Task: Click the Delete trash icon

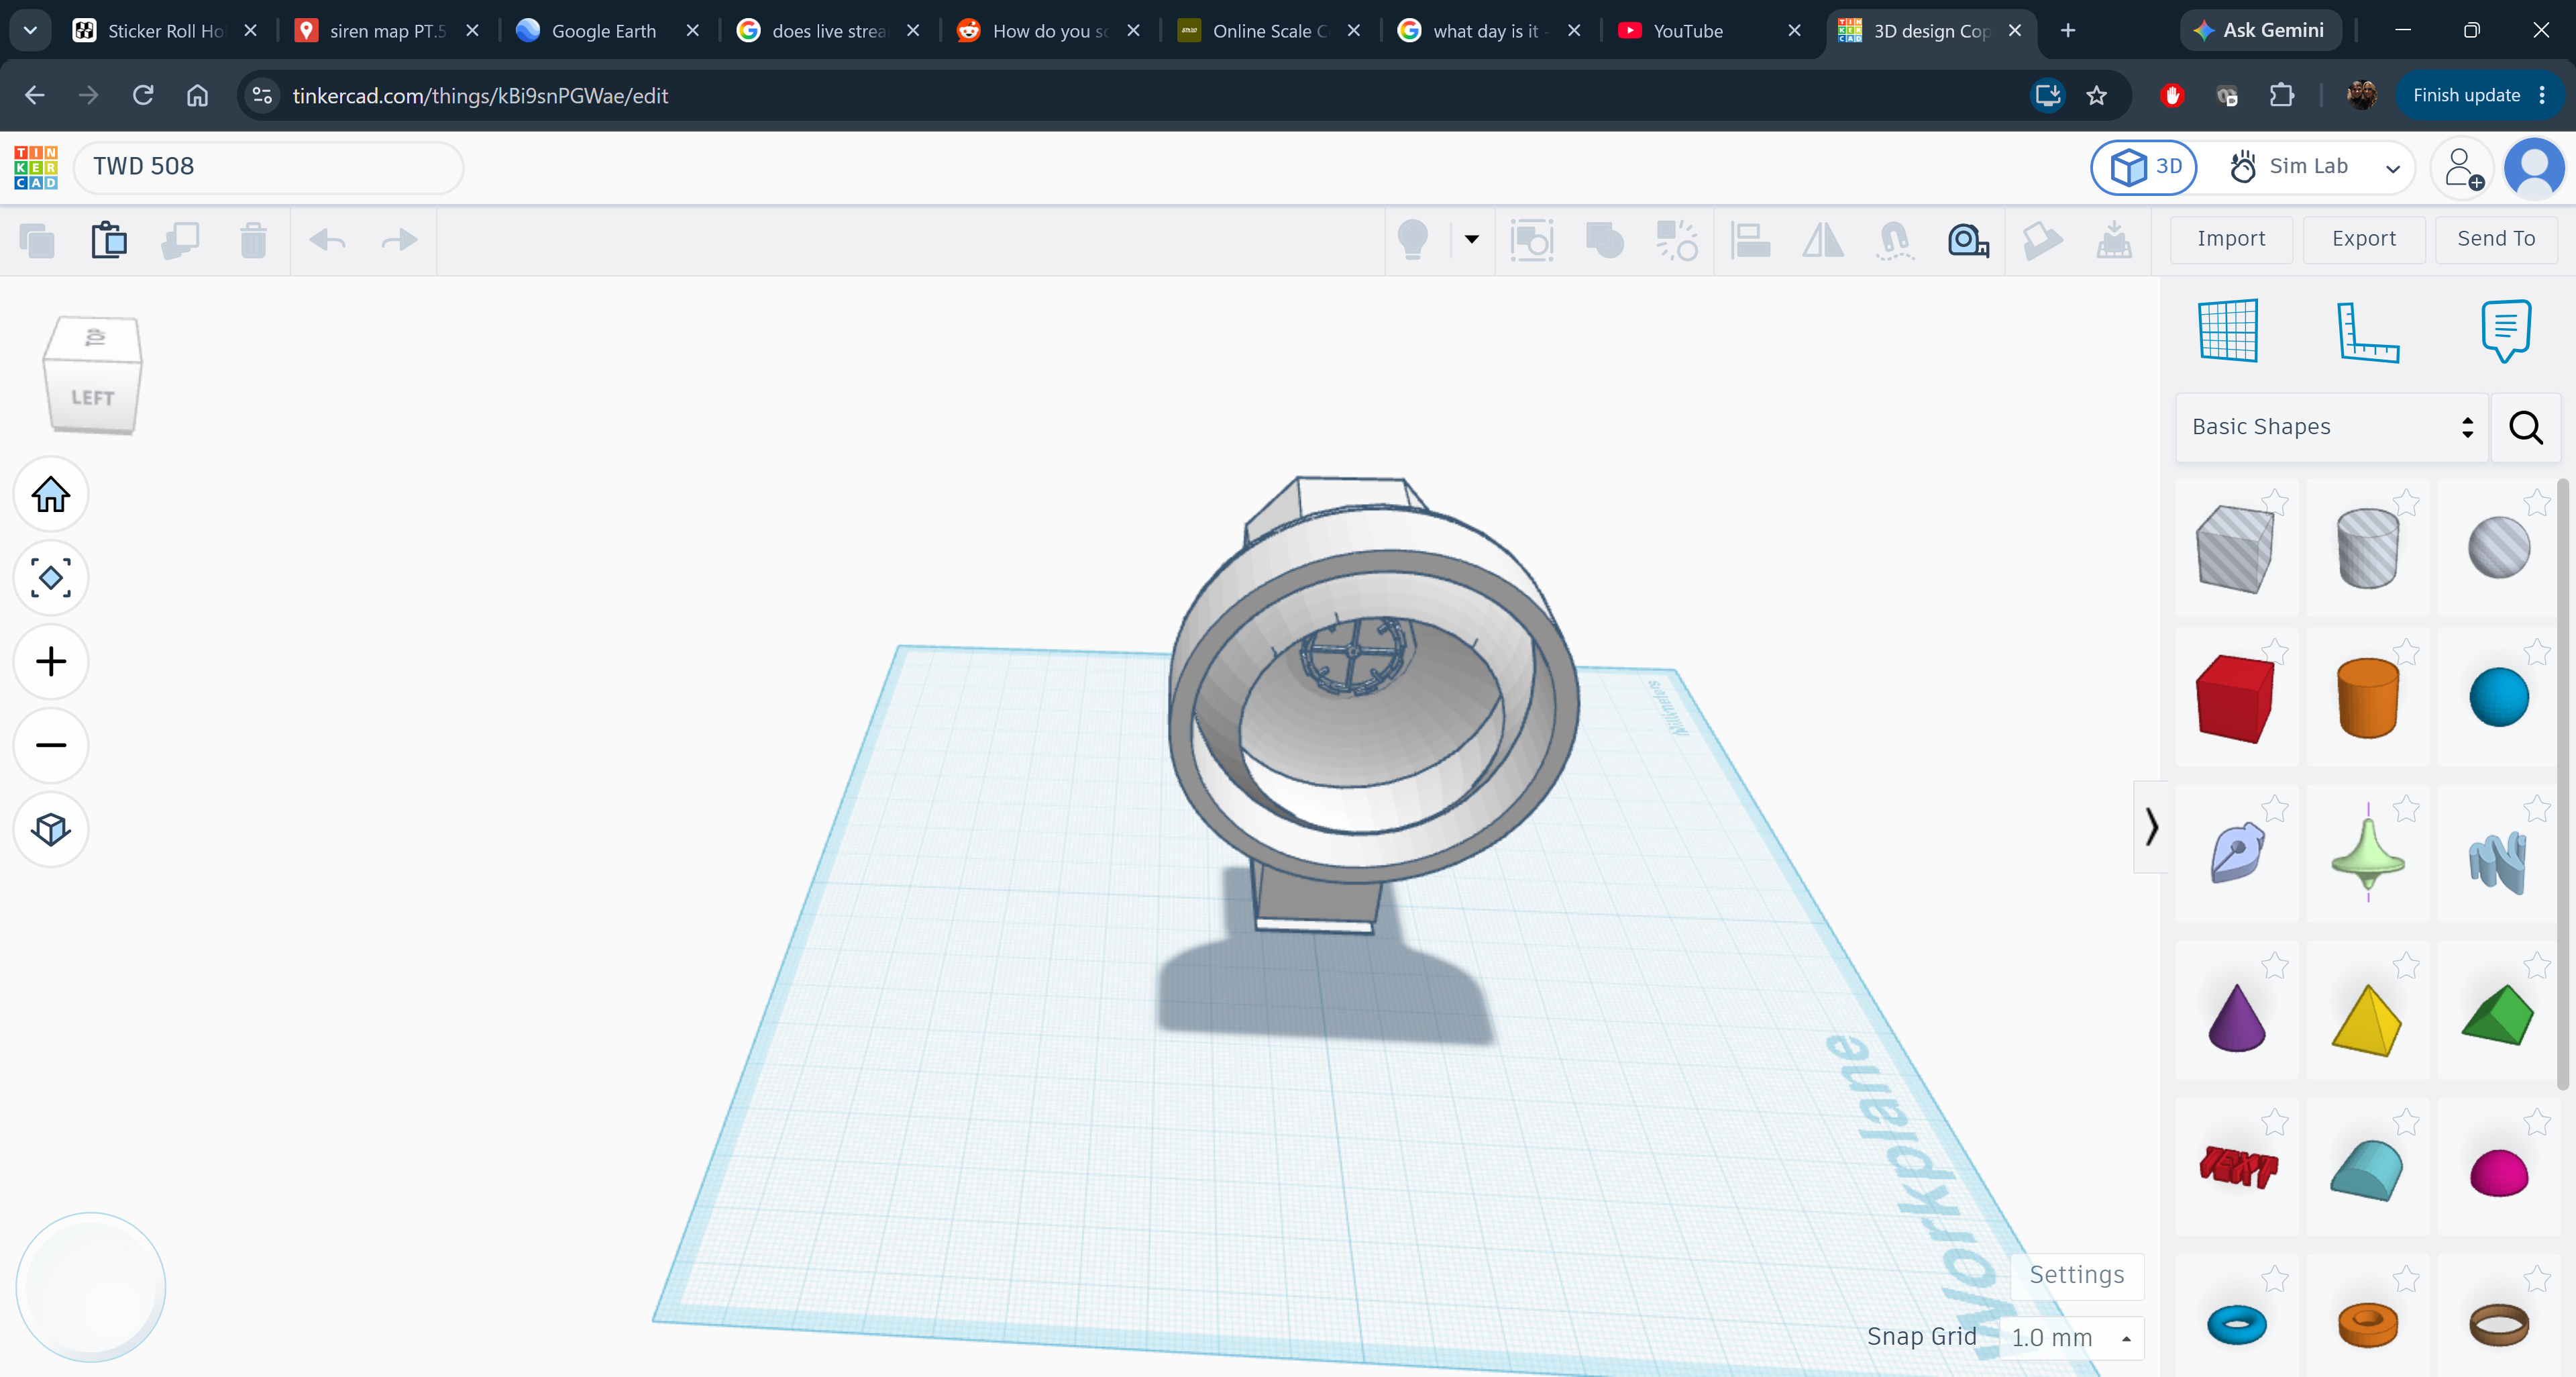Action: pos(254,240)
